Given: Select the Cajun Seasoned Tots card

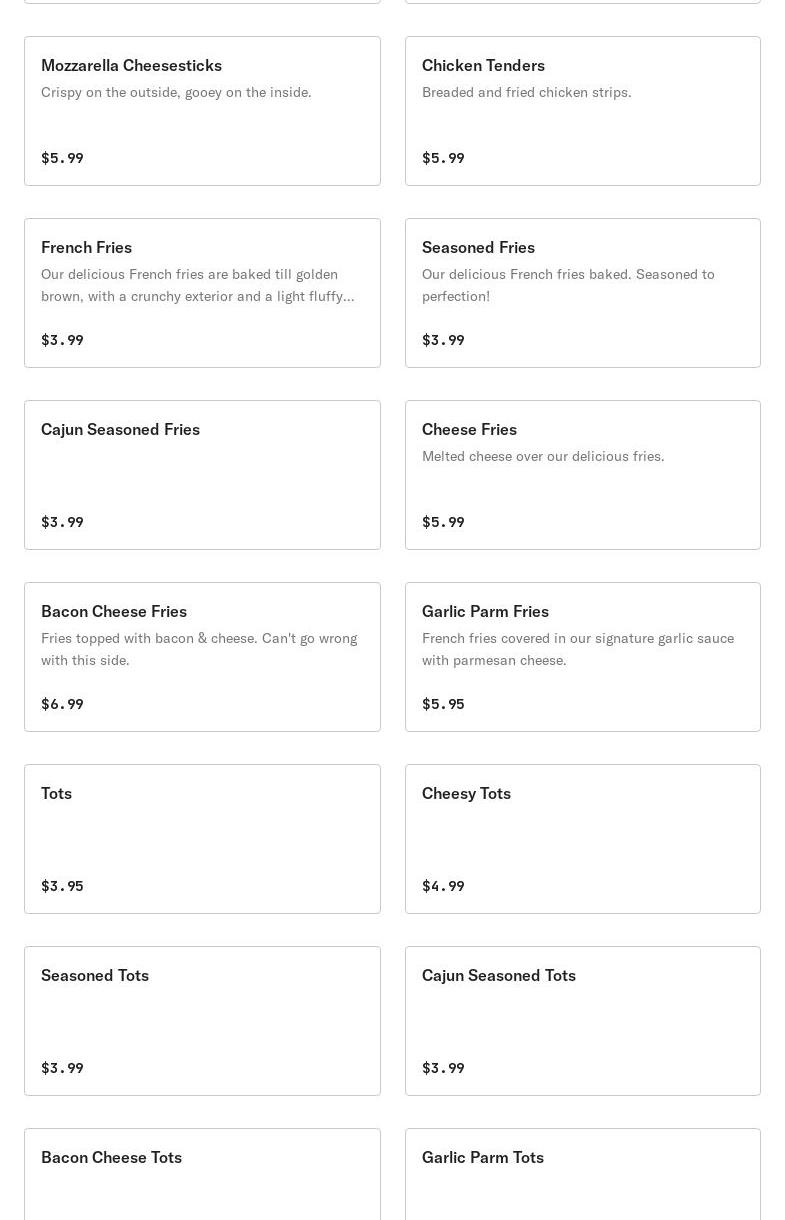Looking at the screenshot, I should coord(582,1021).
